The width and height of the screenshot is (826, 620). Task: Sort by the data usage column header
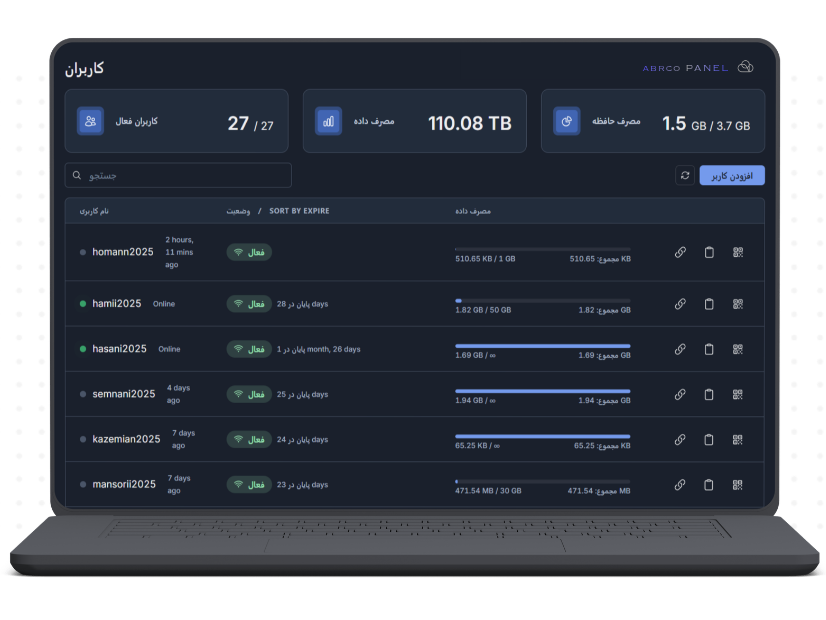pyautogui.click(x=472, y=211)
